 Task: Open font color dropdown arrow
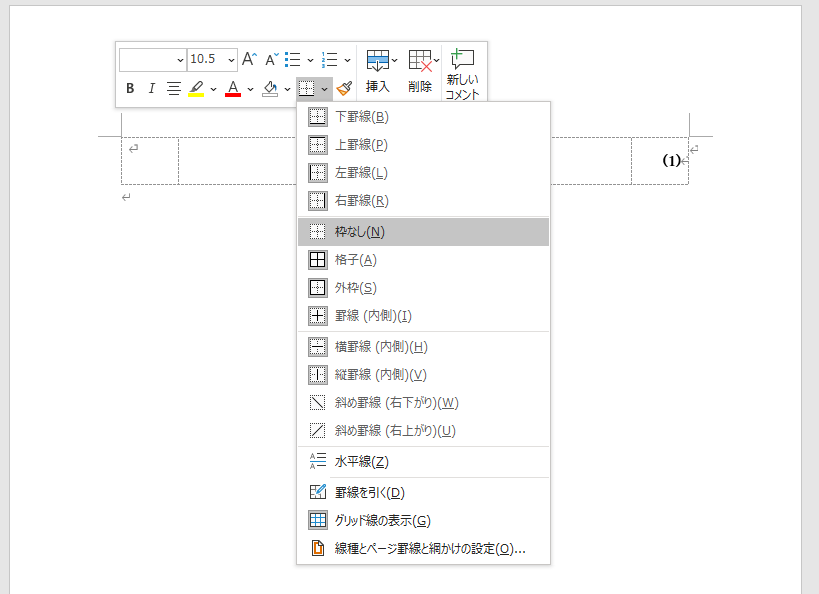pos(250,89)
